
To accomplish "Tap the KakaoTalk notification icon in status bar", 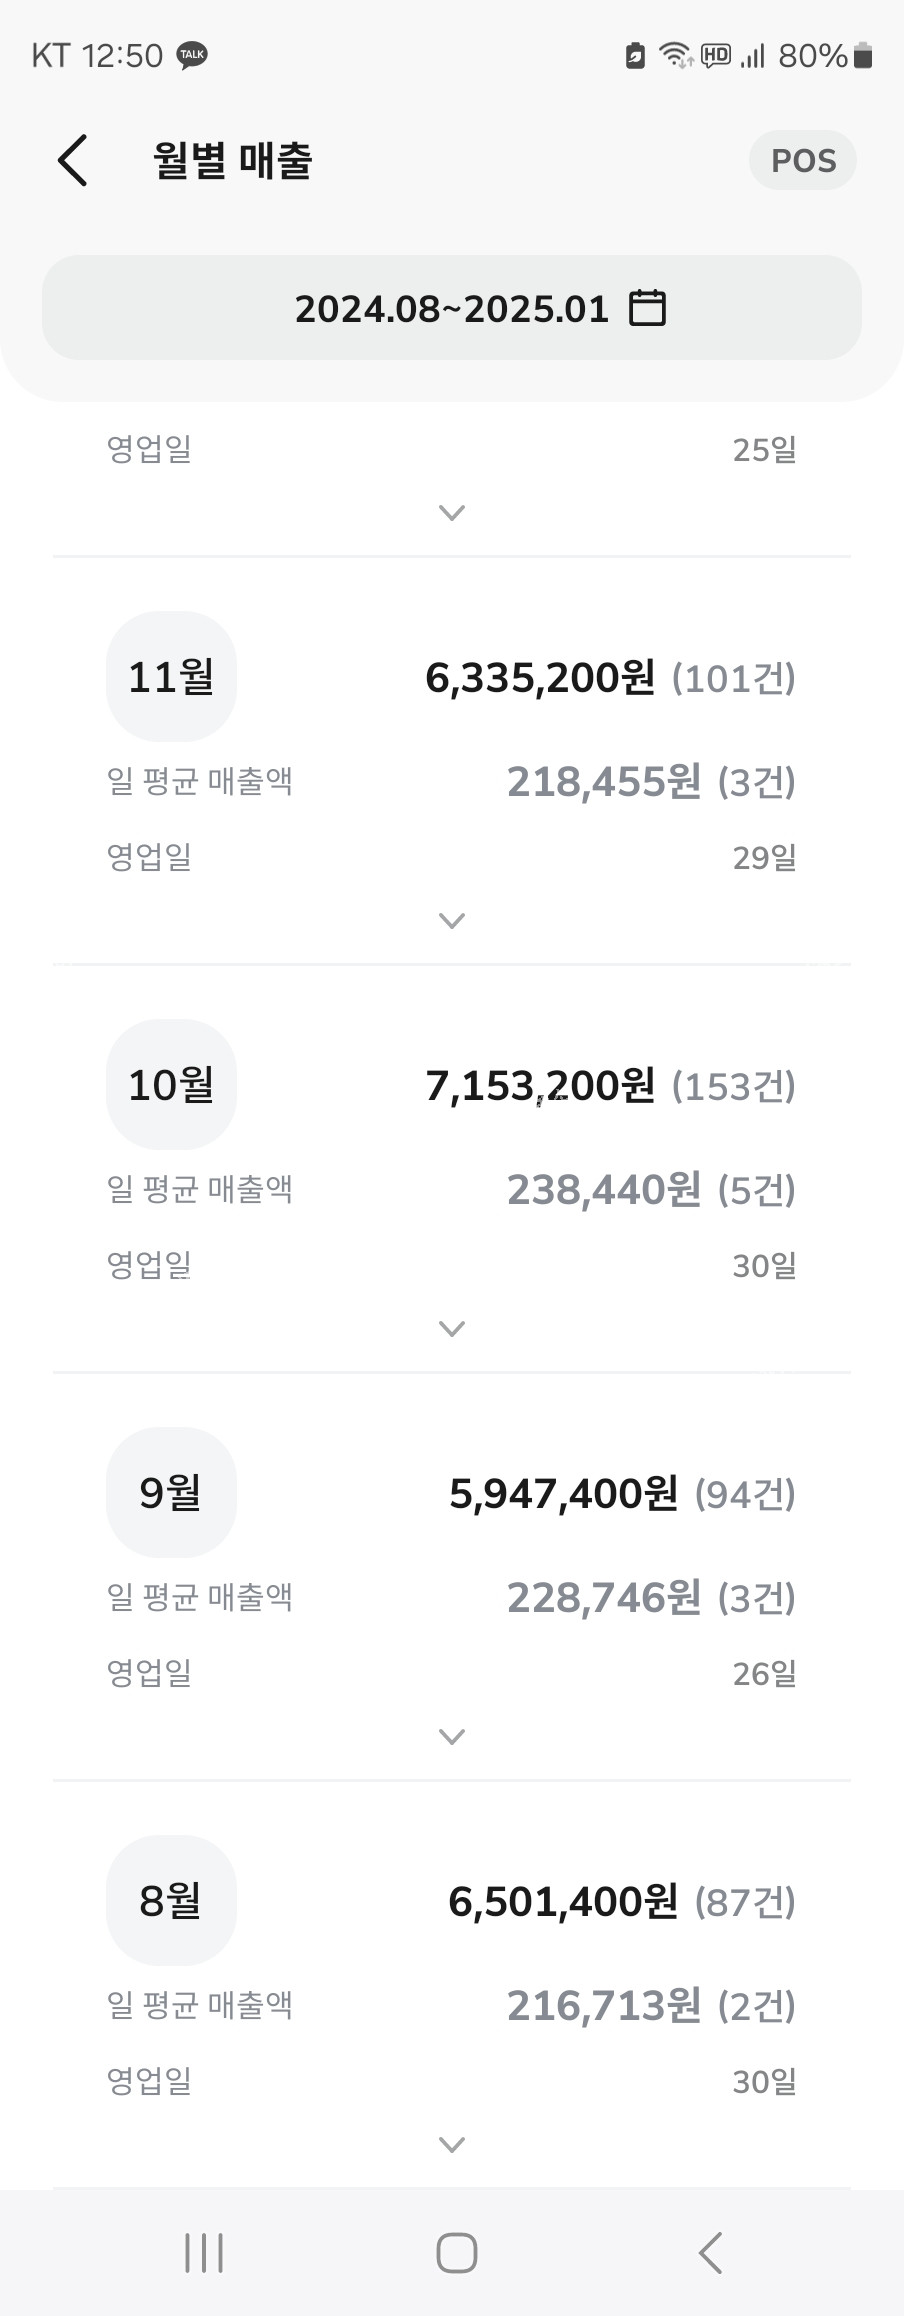I will click(192, 56).
